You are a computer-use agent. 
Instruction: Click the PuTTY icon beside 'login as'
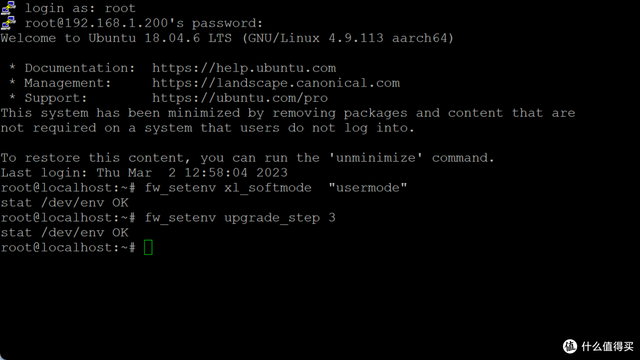(8, 7)
